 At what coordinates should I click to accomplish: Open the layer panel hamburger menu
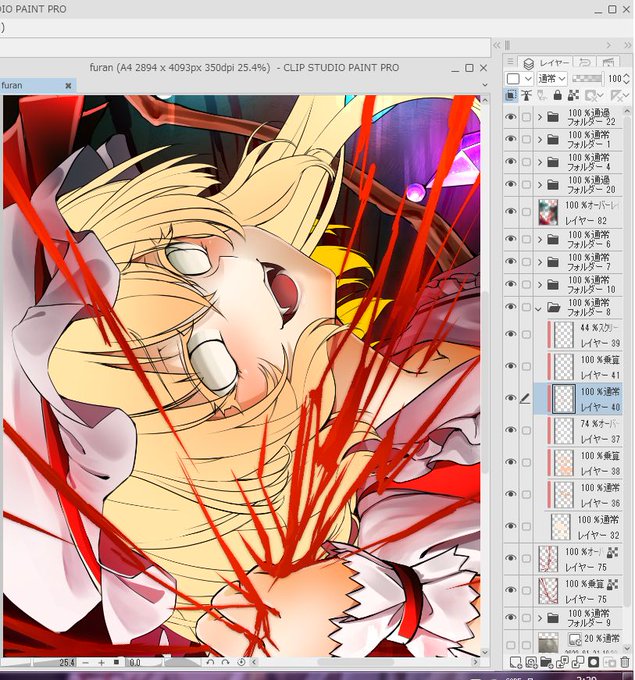[510, 62]
